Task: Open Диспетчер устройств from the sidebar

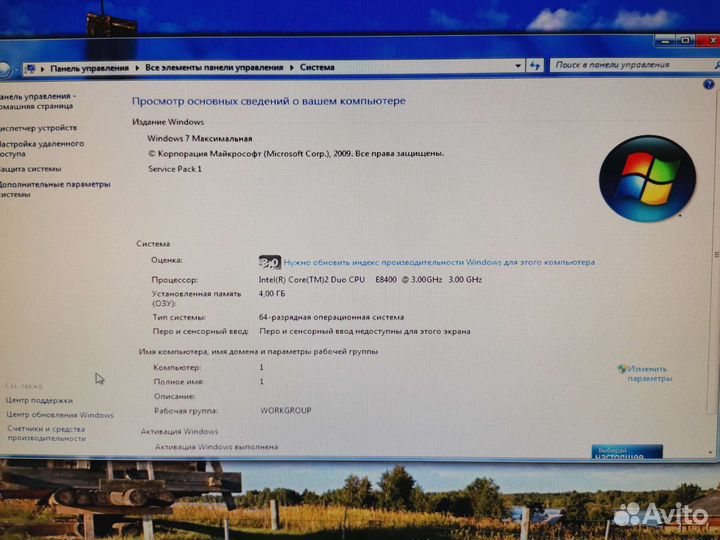Action: tap(39, 128)
